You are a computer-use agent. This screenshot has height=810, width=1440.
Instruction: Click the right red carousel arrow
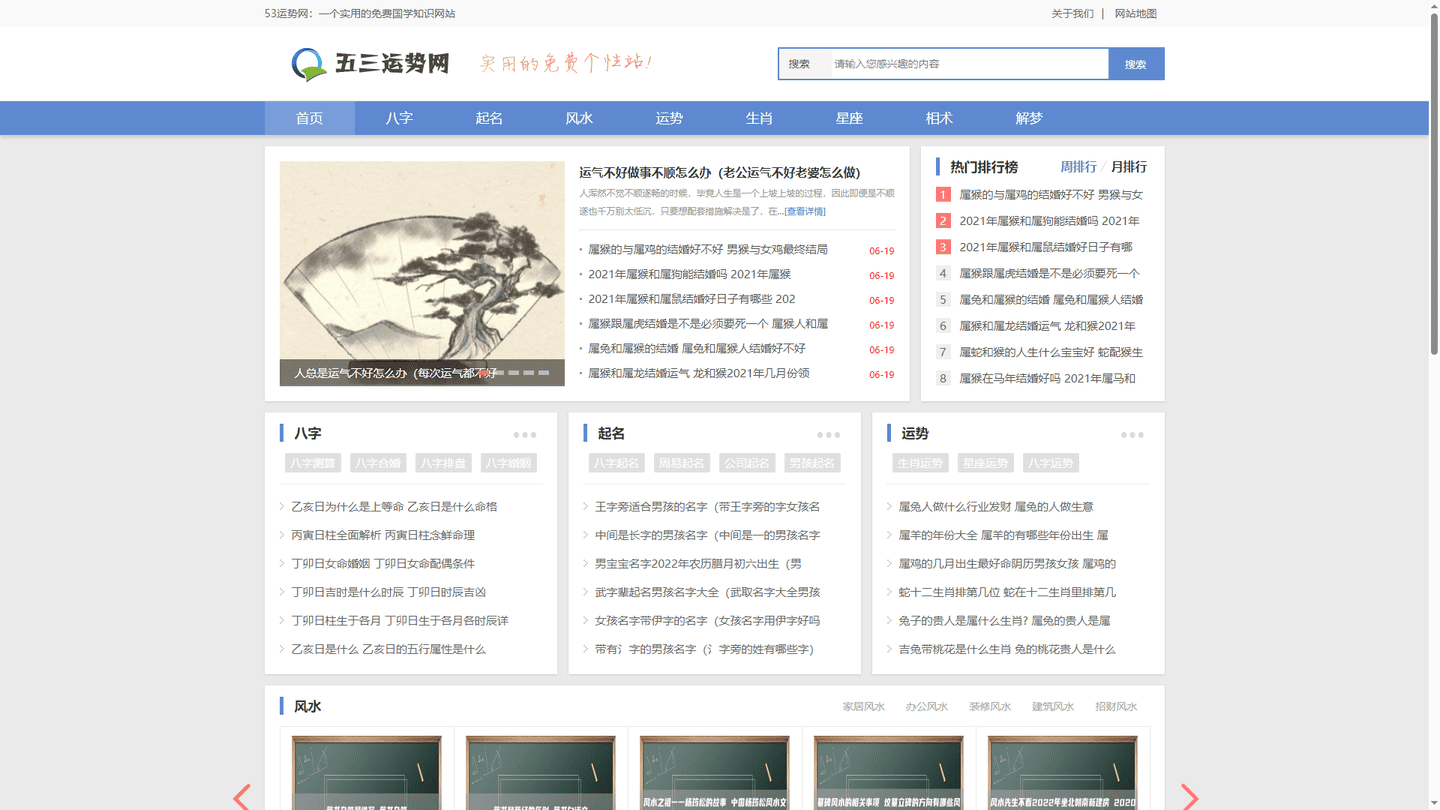(x=1189, y=796)
